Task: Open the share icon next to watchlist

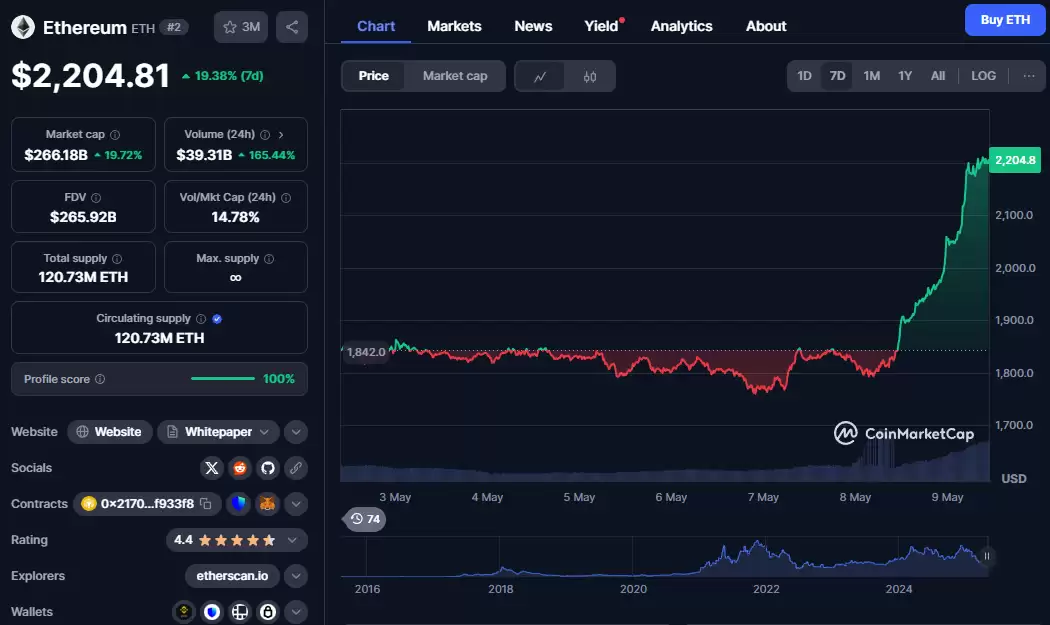Action: point(292,27)
